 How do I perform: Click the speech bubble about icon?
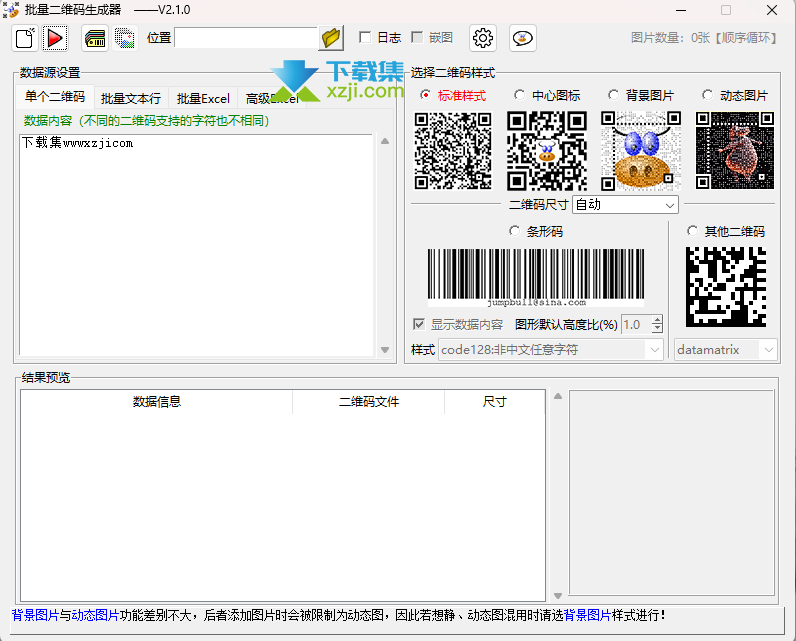[x=522, y=38]
